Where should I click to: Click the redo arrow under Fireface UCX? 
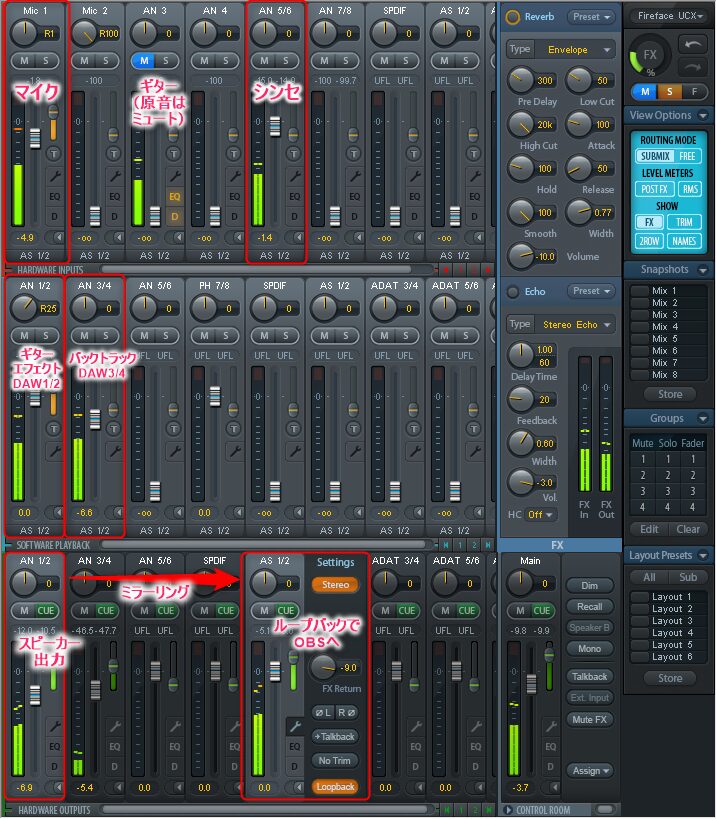tap(692, 67)
